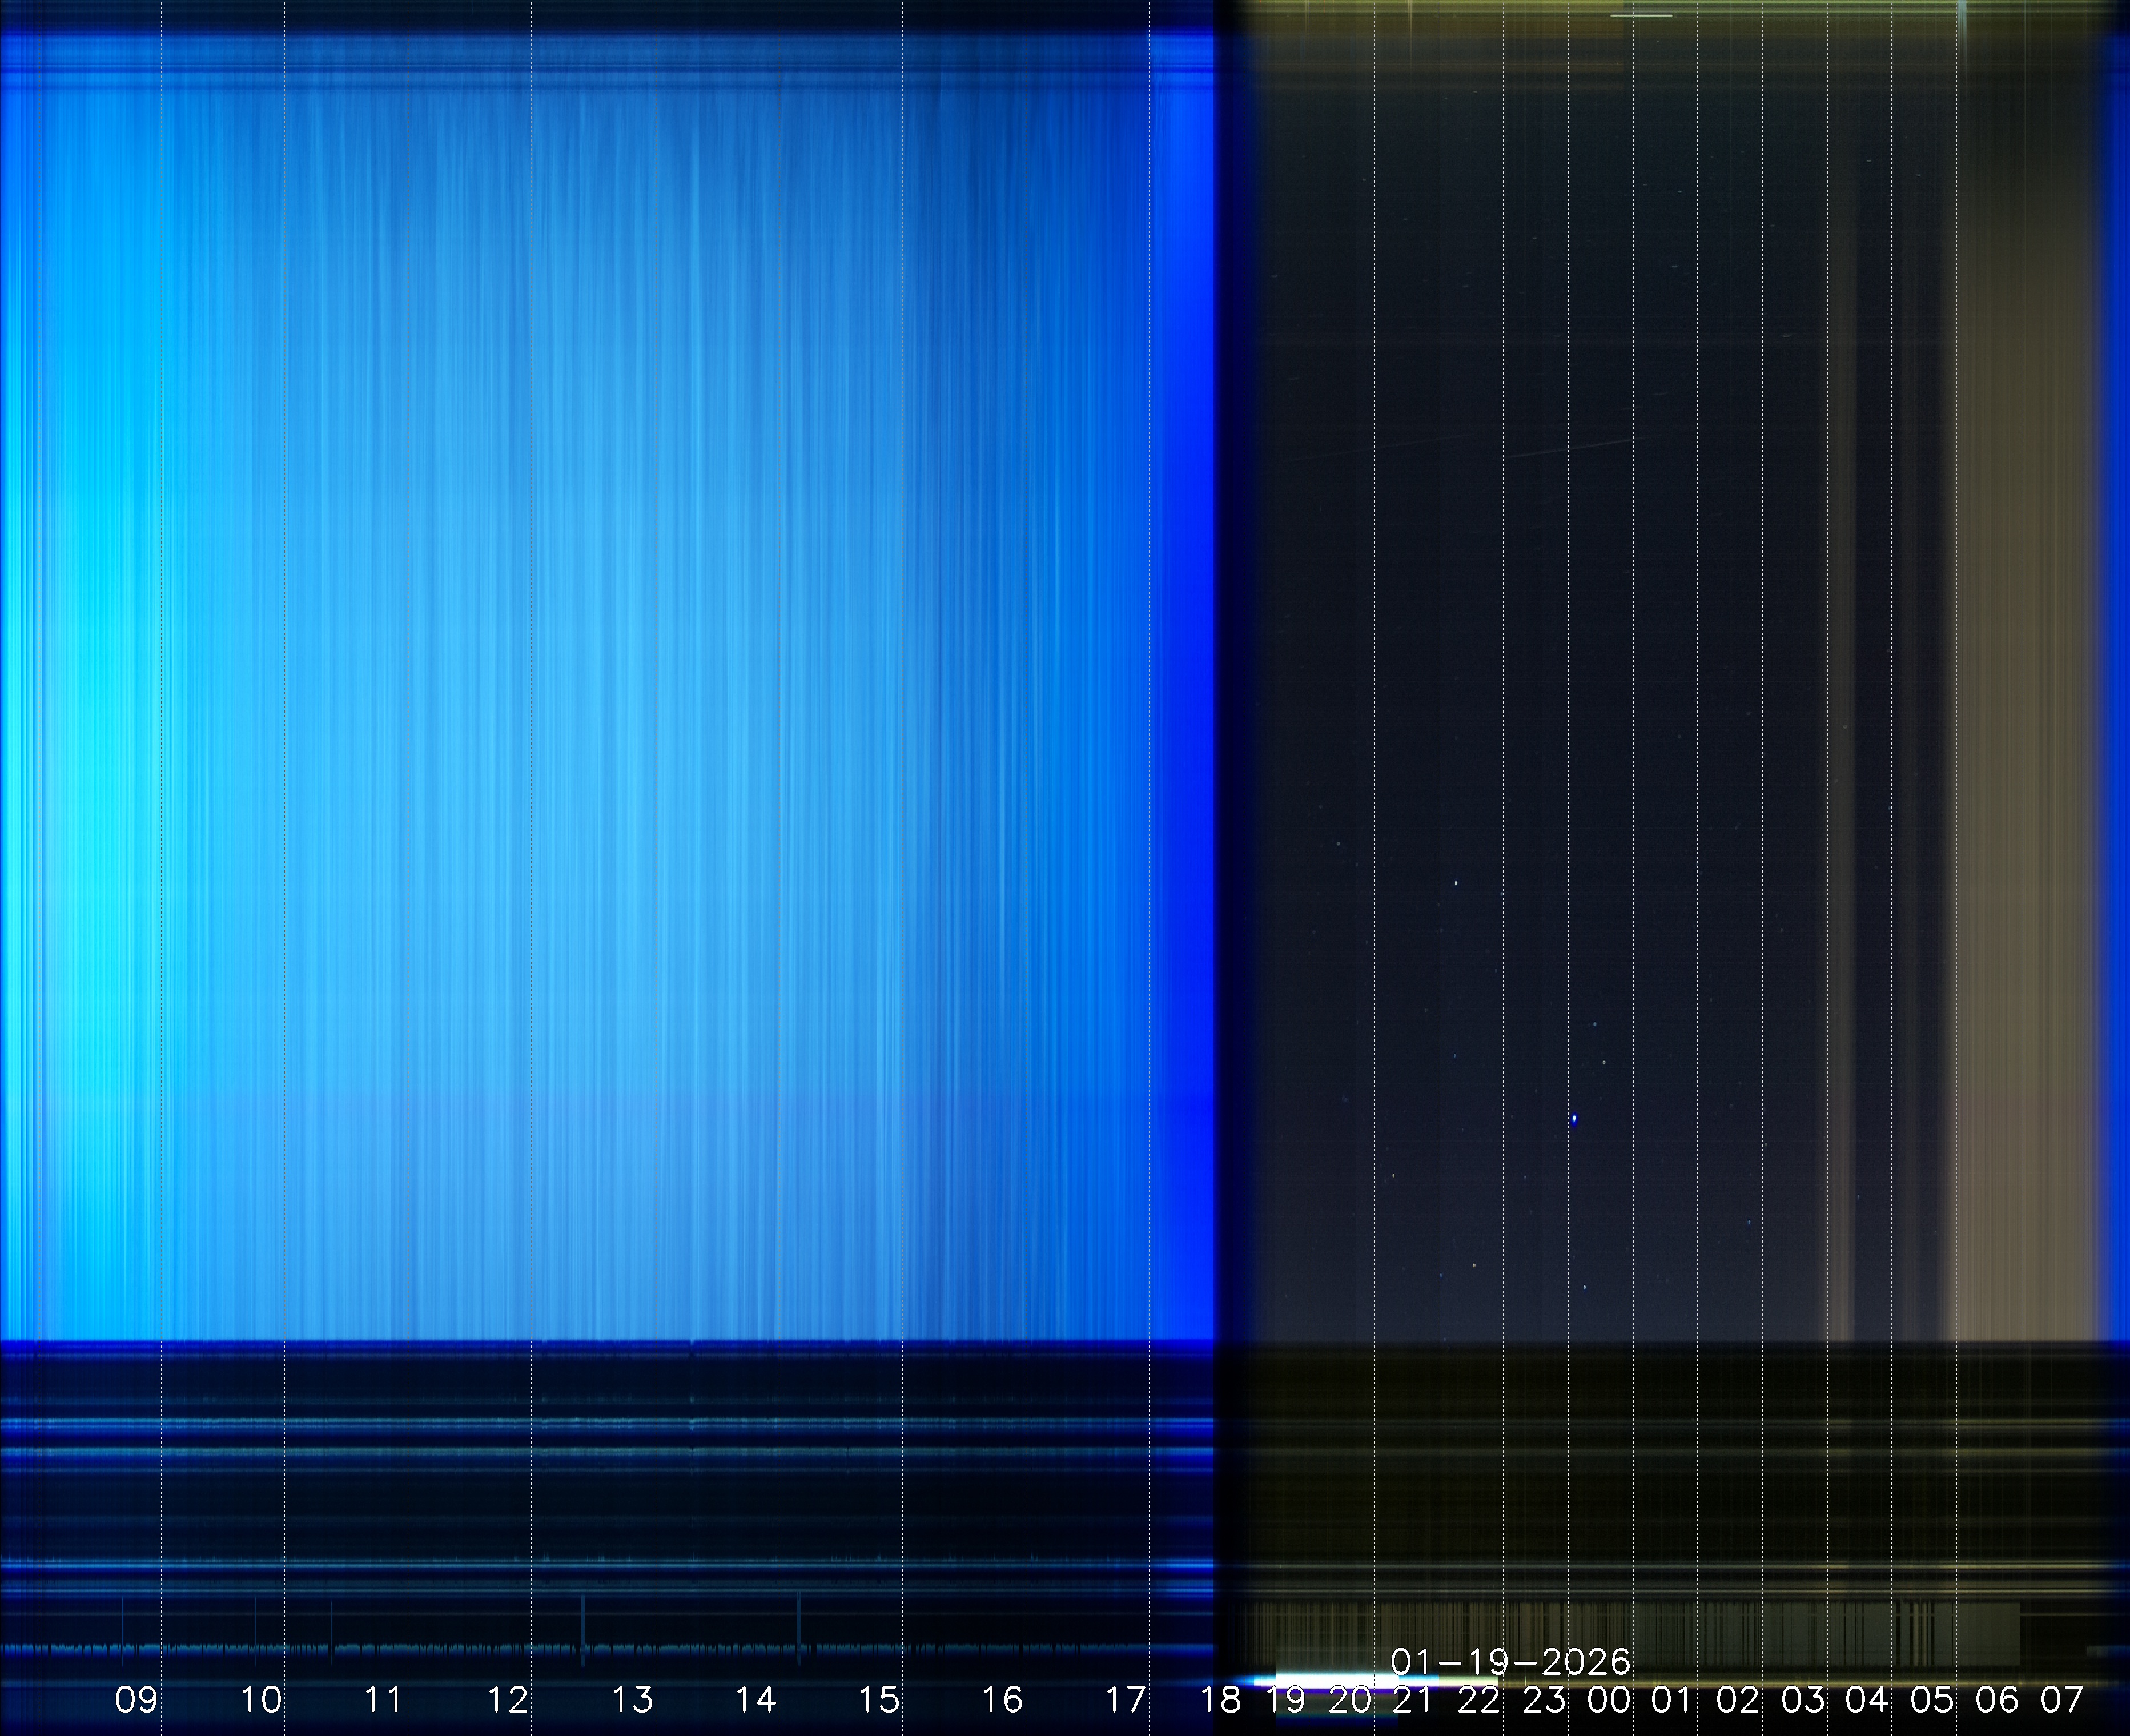Screen dimensions: 2130x1736
Task: Click the 22 hour label
Action: coord(1478,1699)
